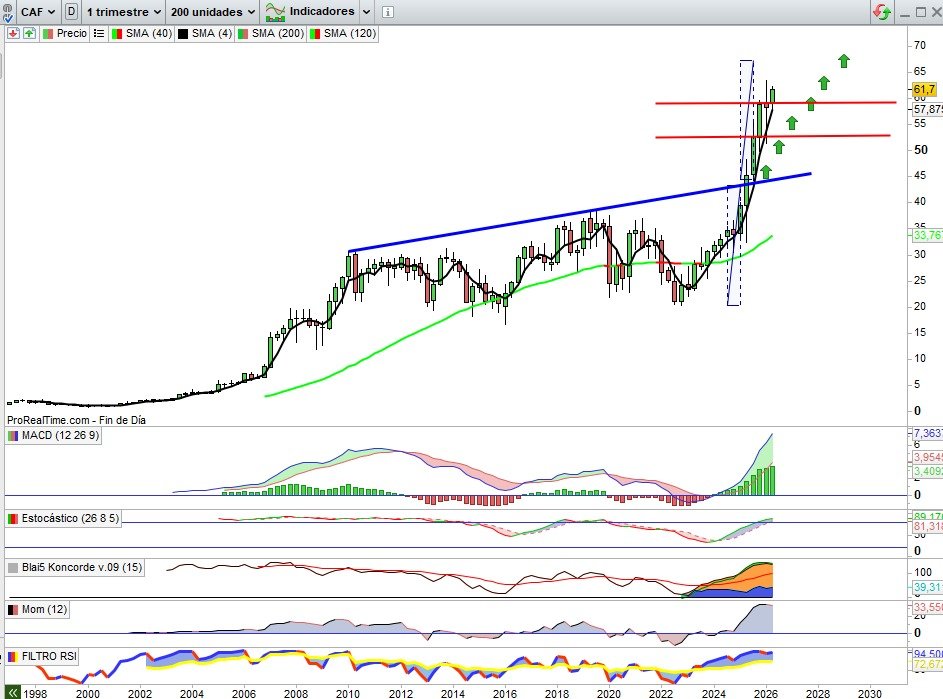Click the 57,875 price label
The height and width of the screenshot is (699, 943).
[x=927, y=109]
